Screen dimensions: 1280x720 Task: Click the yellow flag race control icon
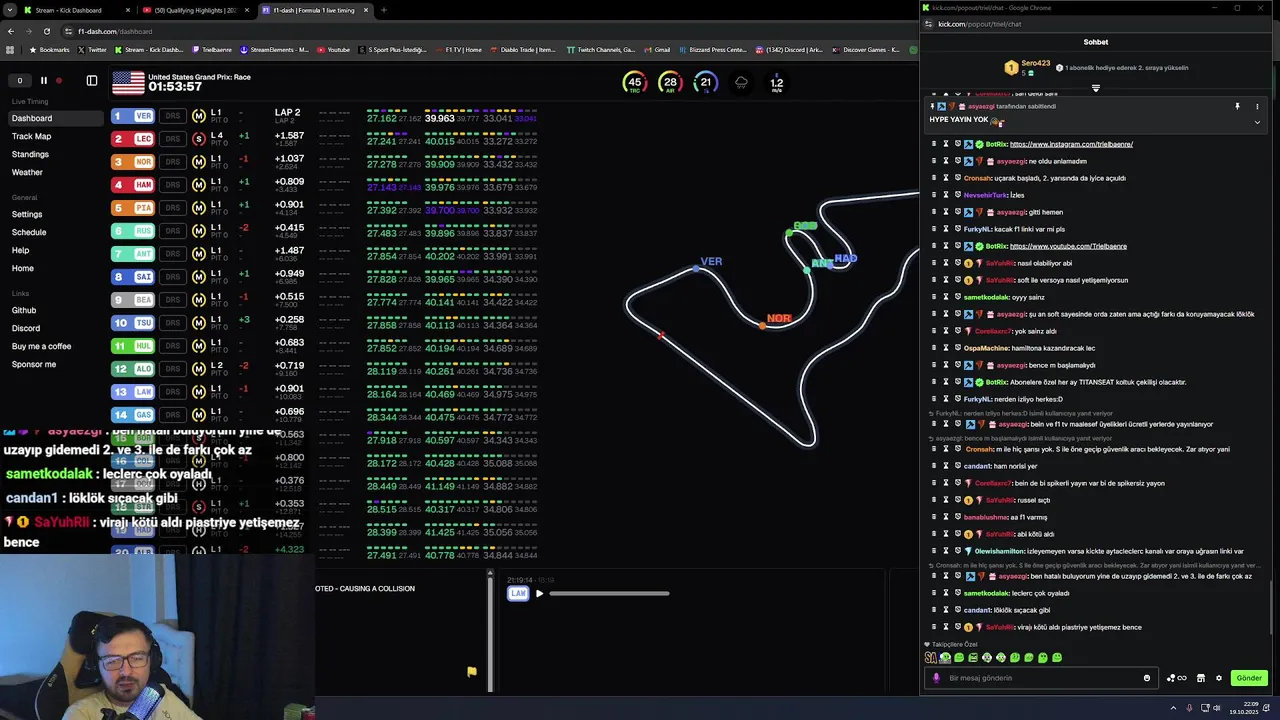pyautogui.click(x=471, y=672)
